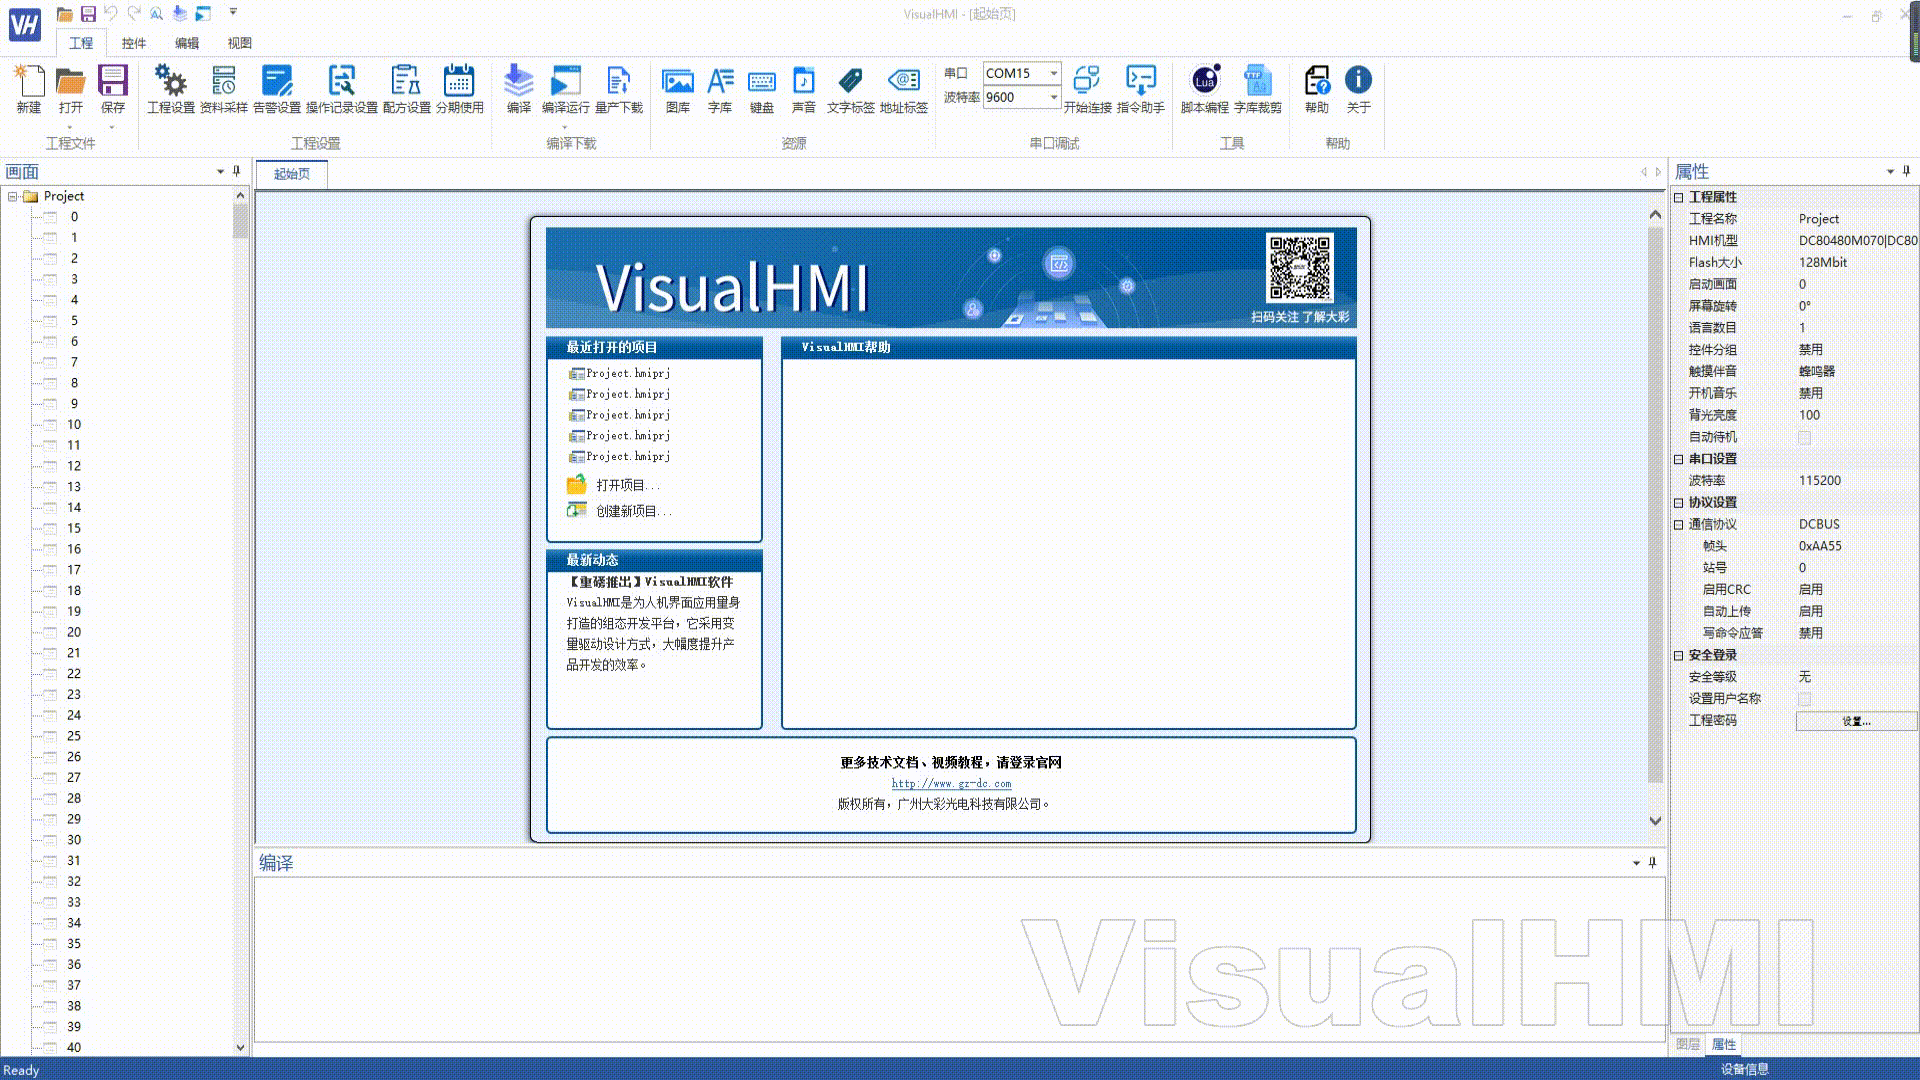The height and width of the screenshot is (1080, 1920).
Task: Click the 关于 about icon
Action: (1359, 89)
